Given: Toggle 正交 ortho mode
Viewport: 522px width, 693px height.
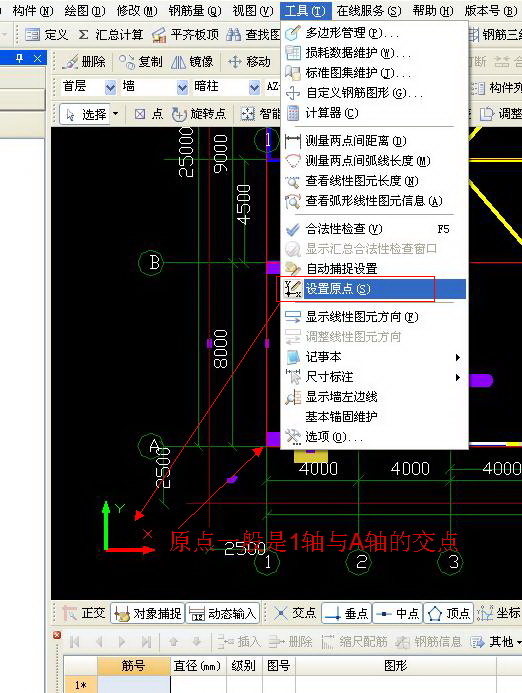Looking at the screenshot, I should coord(84,613).
